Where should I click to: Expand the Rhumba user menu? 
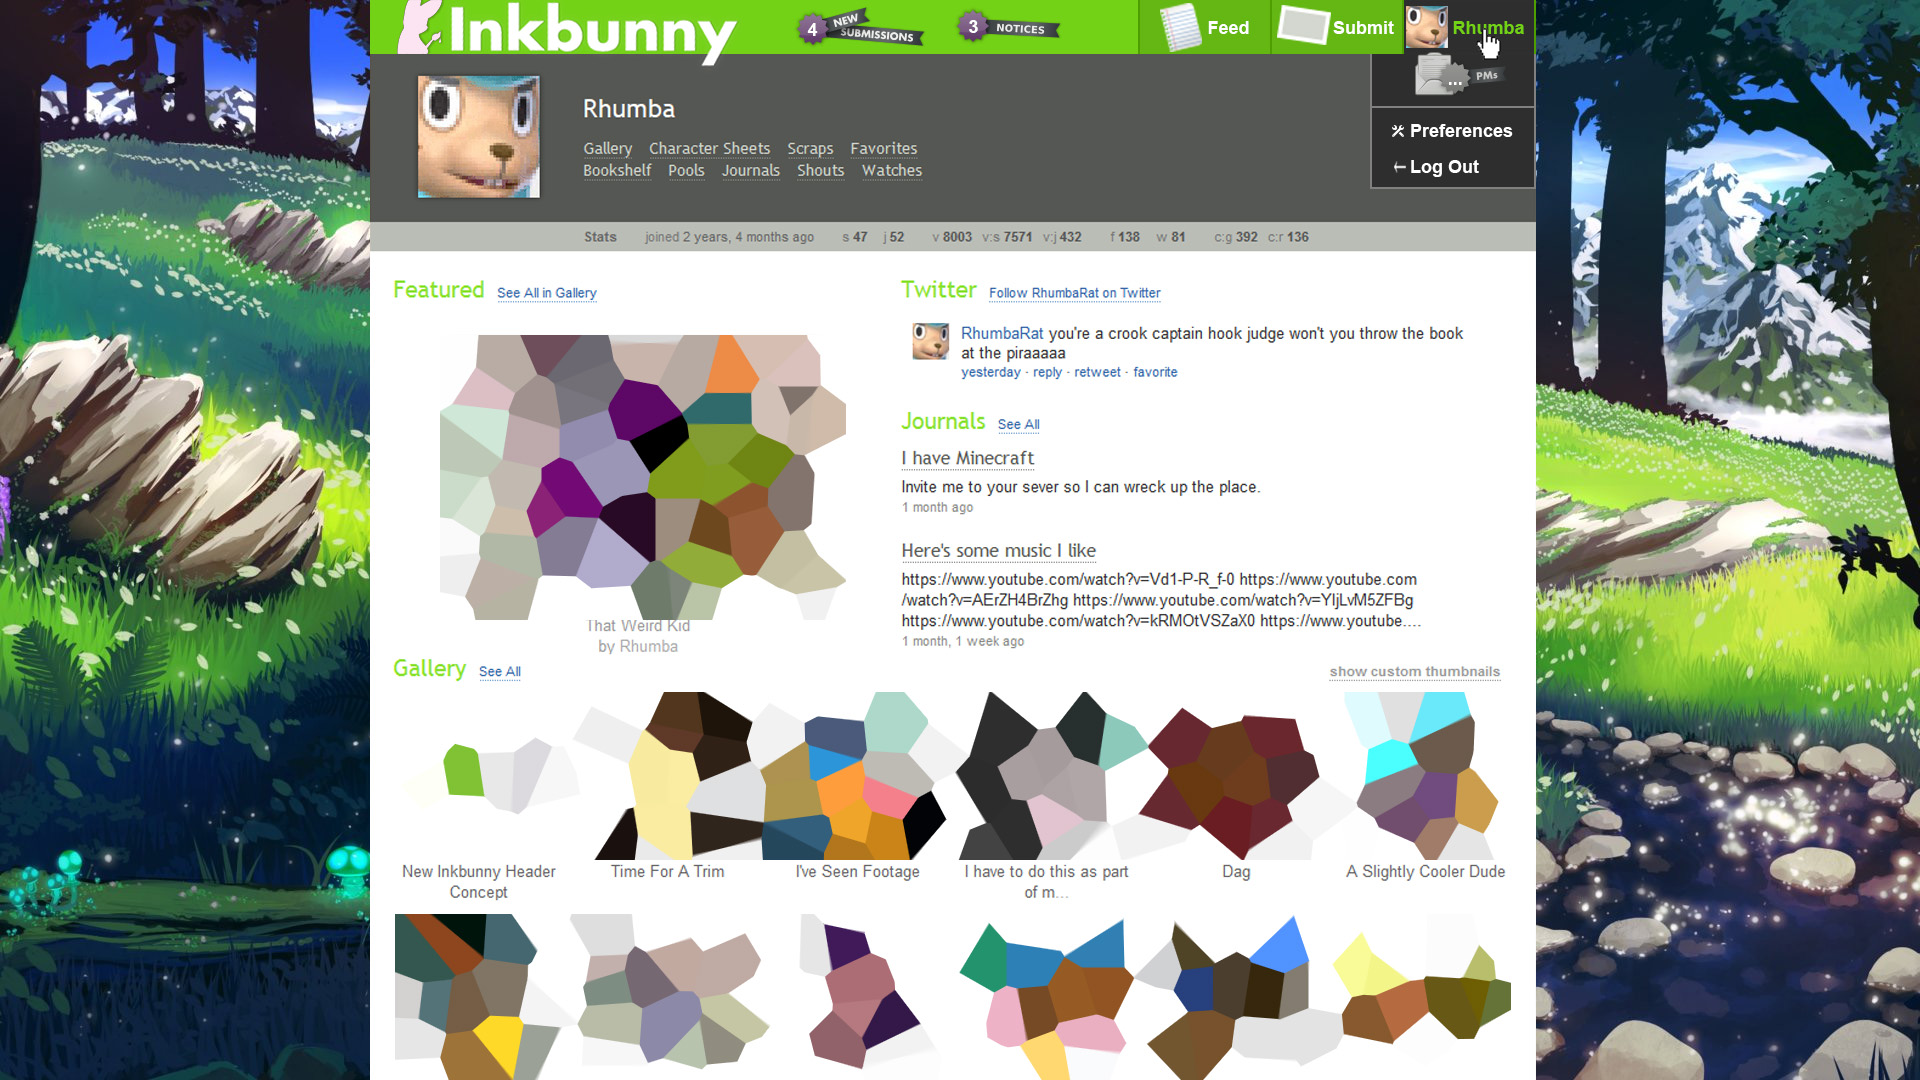coord(1488,28)
